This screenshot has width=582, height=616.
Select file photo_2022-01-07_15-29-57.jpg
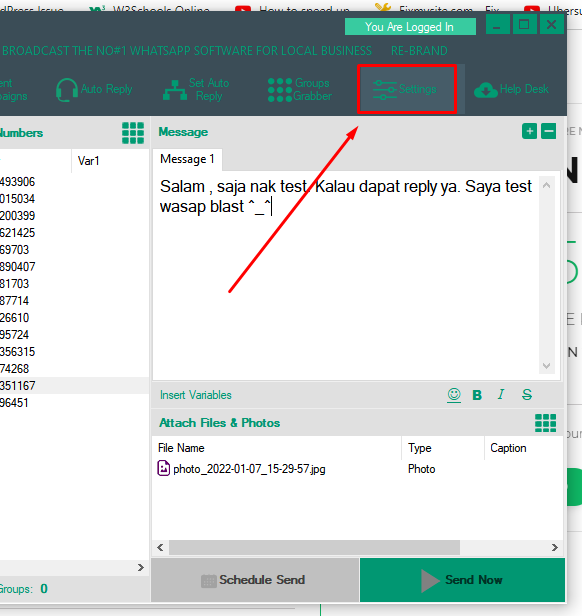coord(249,469)
